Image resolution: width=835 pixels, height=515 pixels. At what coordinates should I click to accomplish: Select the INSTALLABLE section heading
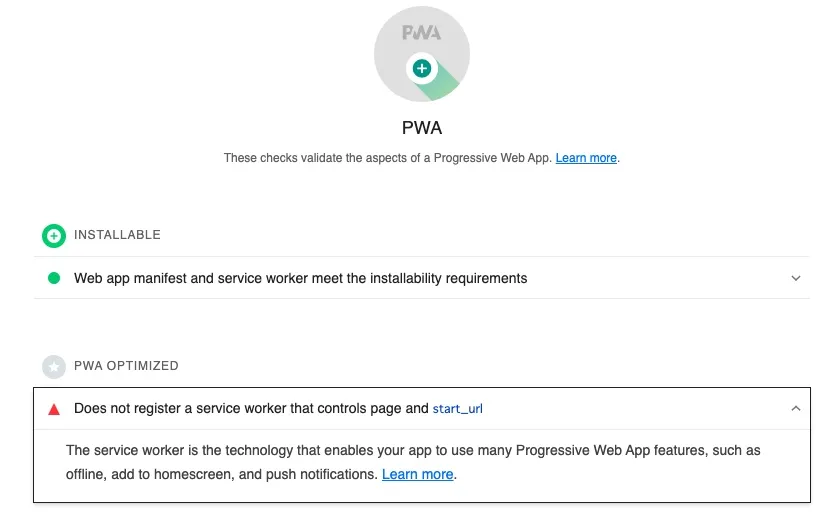117,235
